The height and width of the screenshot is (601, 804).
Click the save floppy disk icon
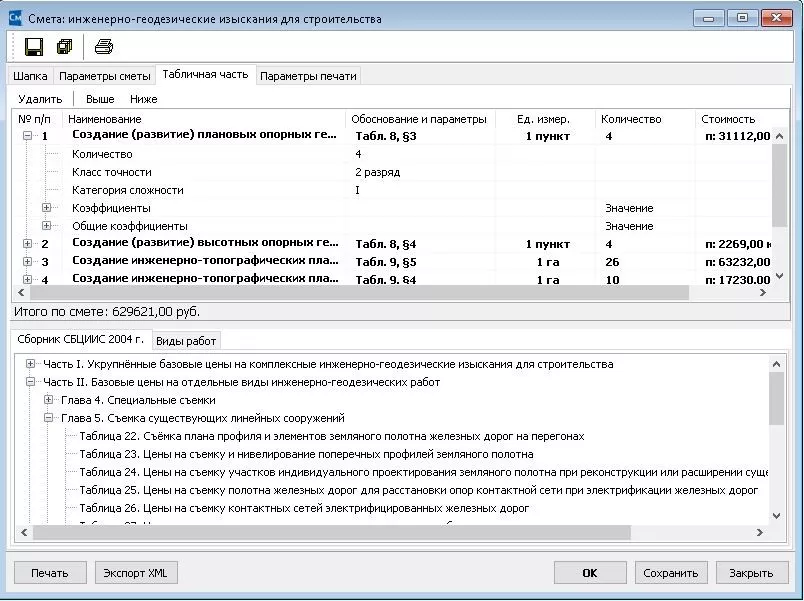coord(33,46)
